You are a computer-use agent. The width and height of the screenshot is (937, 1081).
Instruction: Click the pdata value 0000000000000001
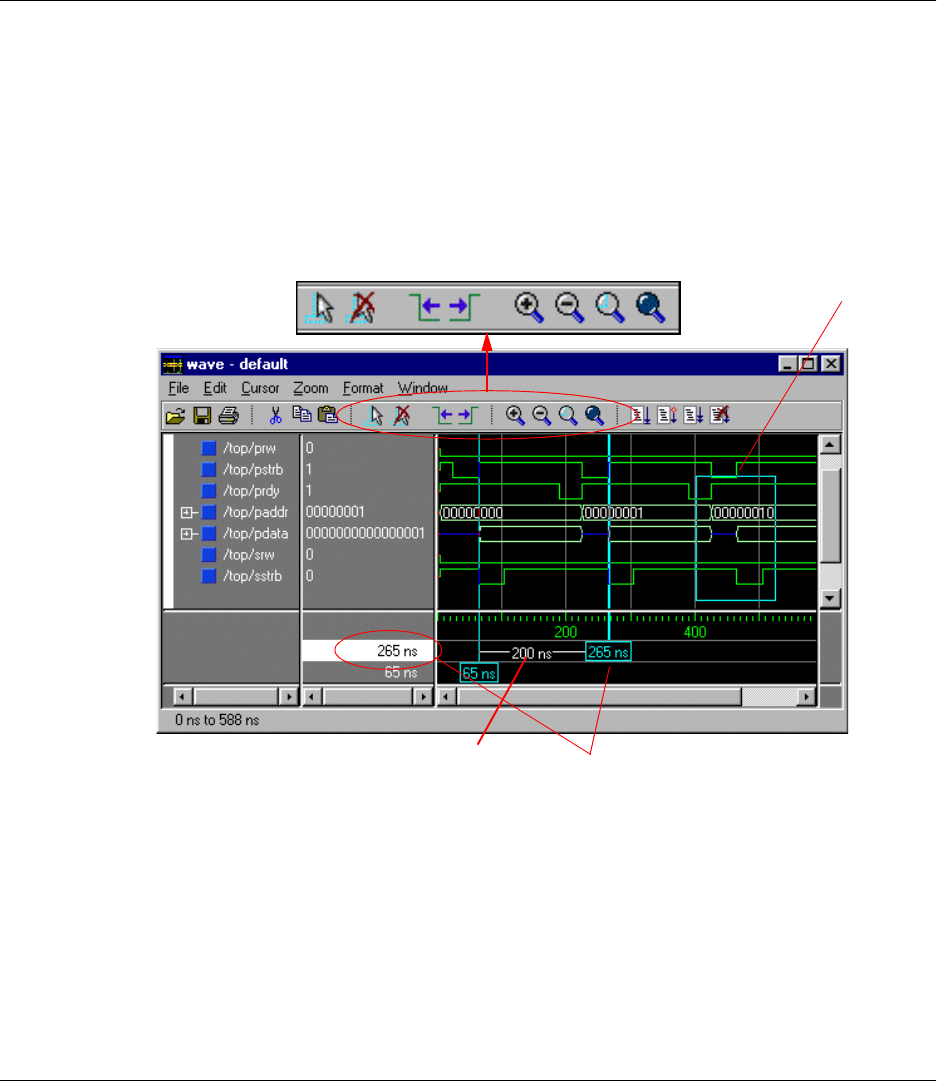point(365,534)
